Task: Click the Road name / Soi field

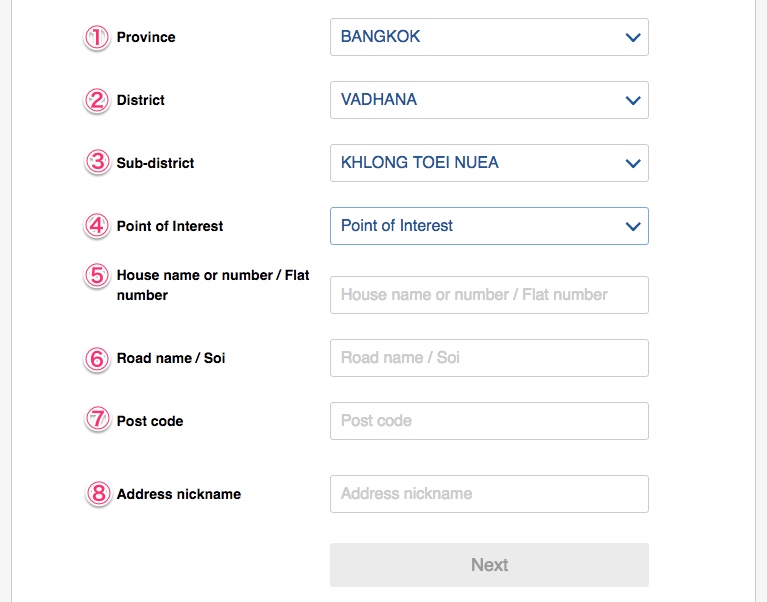Action: coord(489,358)
